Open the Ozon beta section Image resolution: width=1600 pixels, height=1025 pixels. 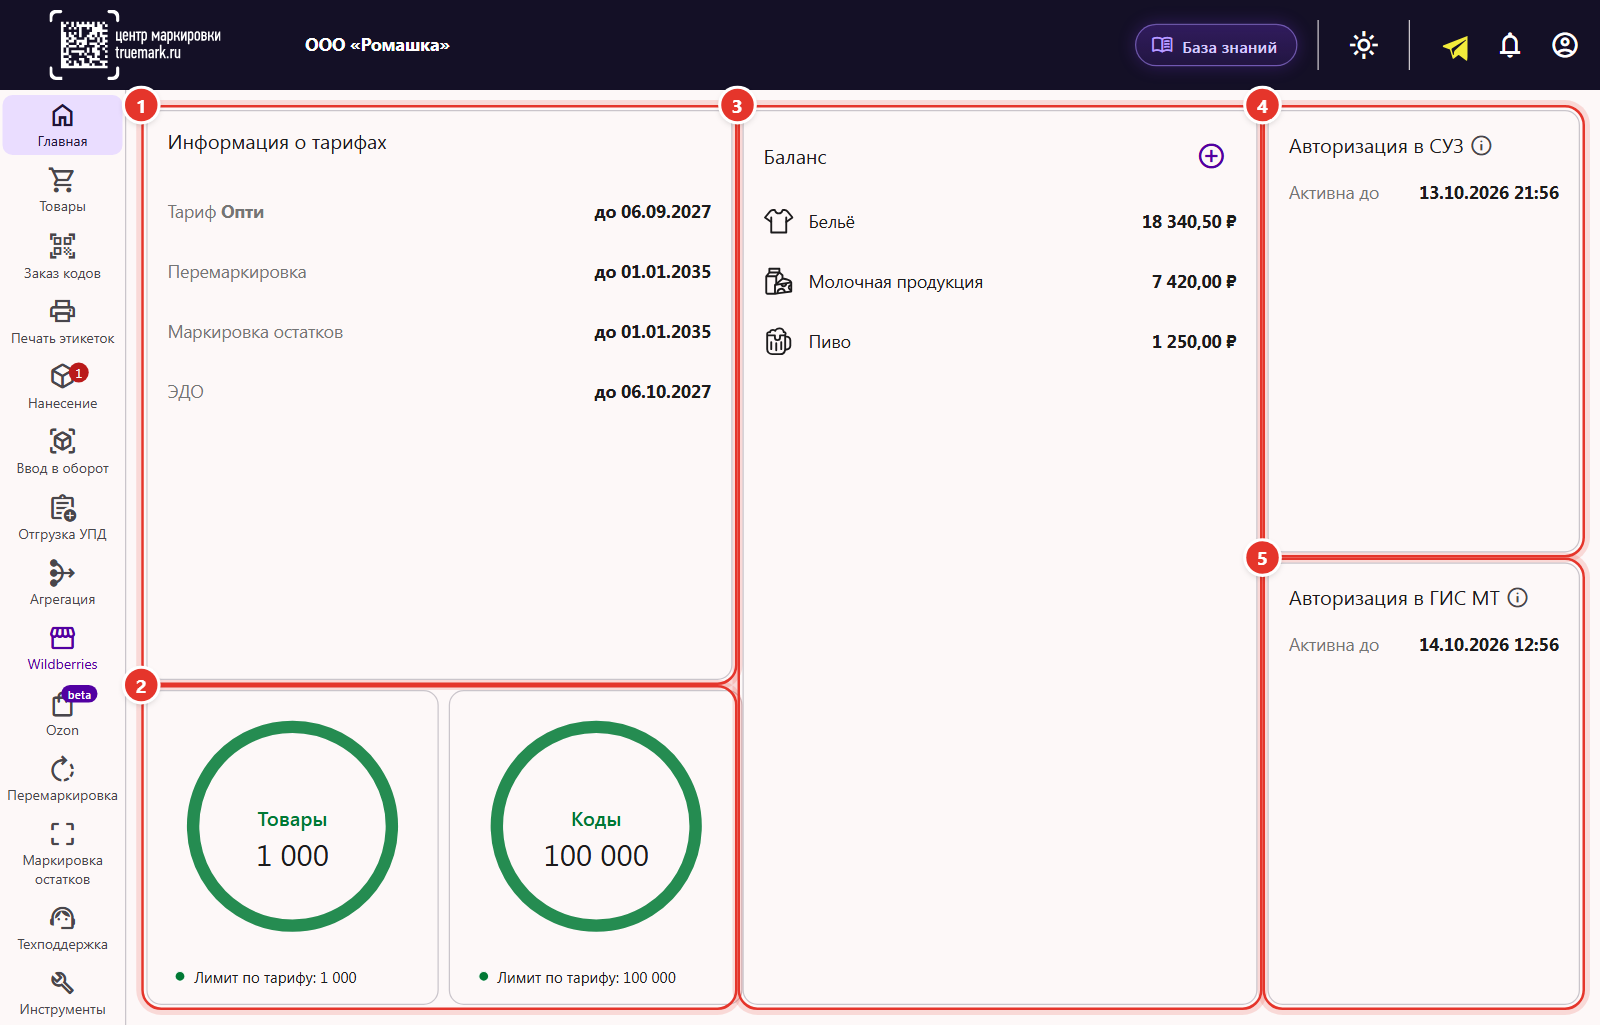tap(62, 714)
